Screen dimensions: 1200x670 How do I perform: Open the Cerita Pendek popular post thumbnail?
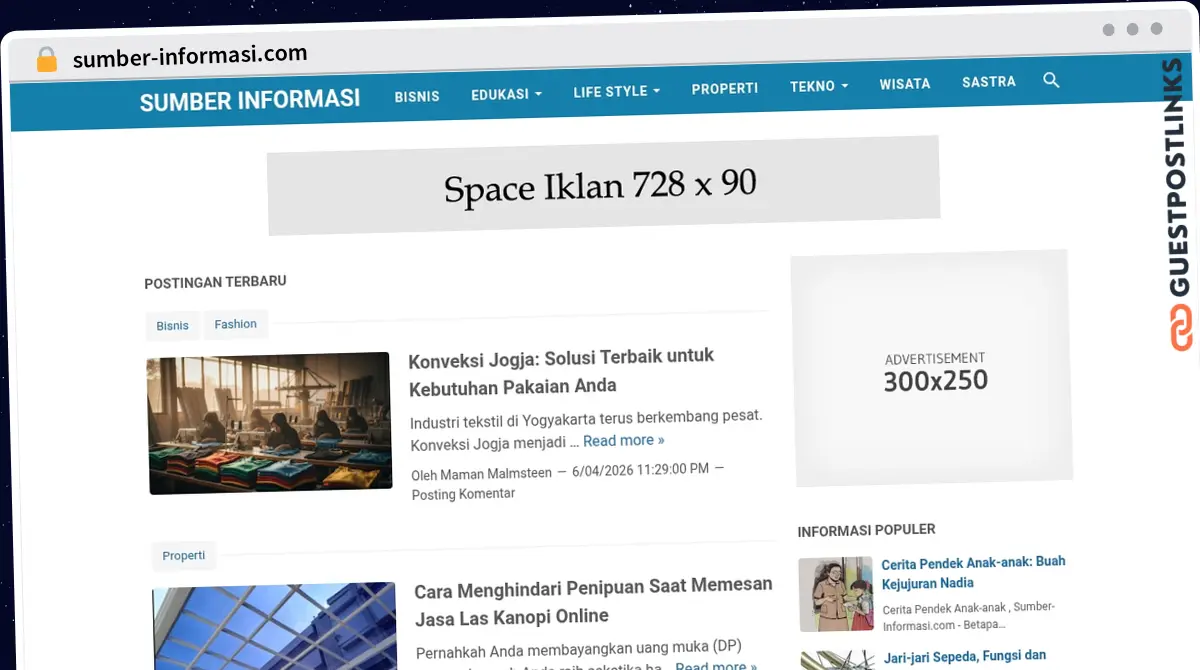(x=836, y=594)
